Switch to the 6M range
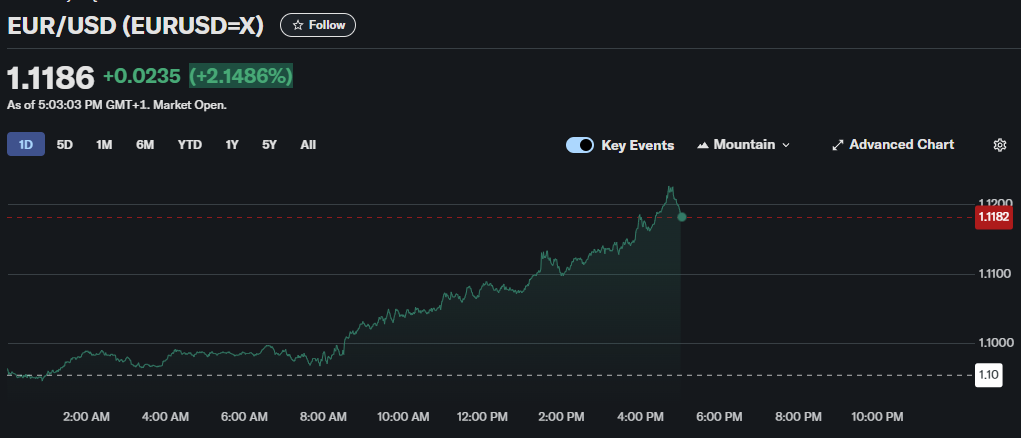 click(145, 144)
